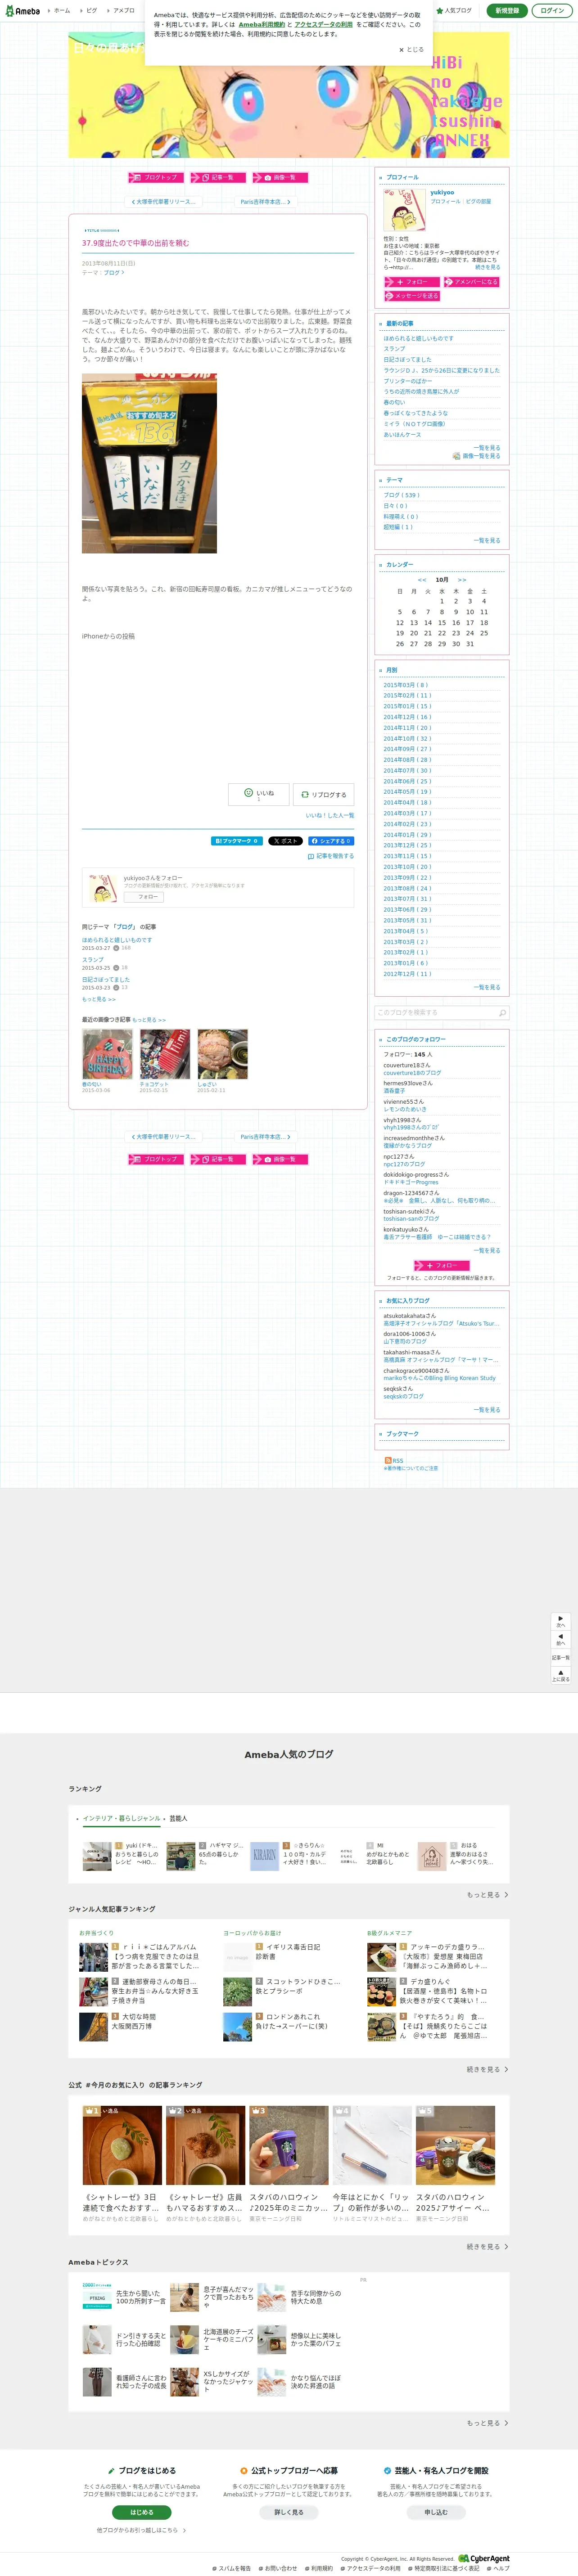Share via B!ブックマーク button
This screenshot has width=578, height=2576.
237,841
